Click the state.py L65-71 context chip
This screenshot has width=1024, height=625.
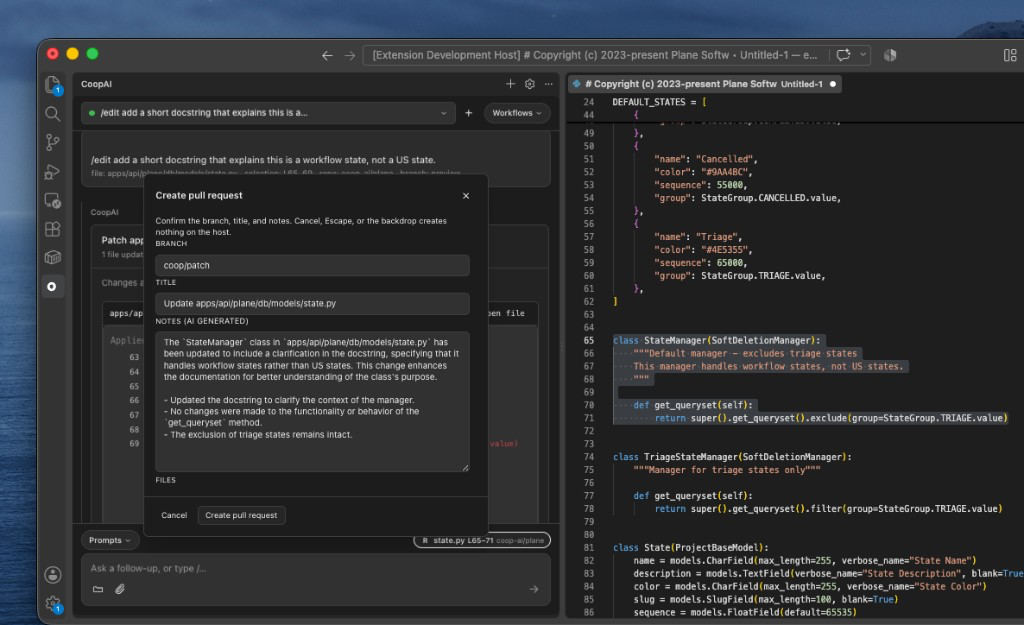pyautogui.click(x=482, y=540)
